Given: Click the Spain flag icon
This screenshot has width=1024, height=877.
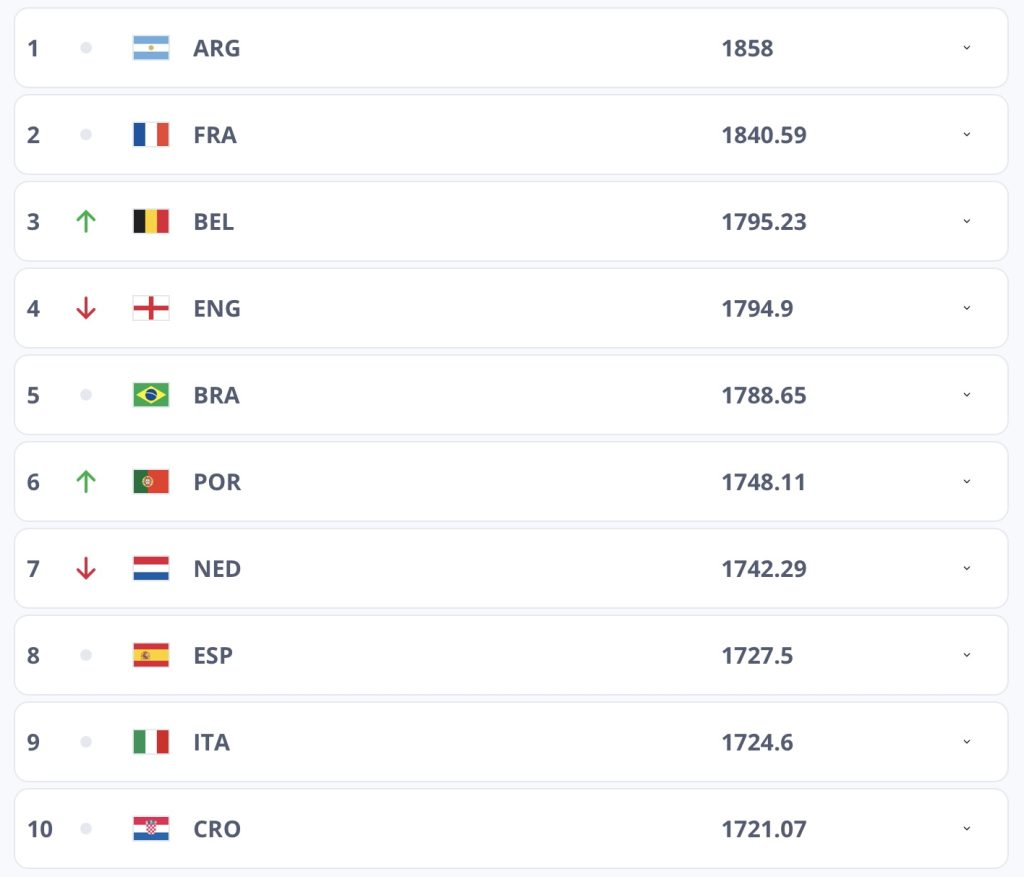Looking at the screenshot, I should pyautogui.click(x=151, y=655).
